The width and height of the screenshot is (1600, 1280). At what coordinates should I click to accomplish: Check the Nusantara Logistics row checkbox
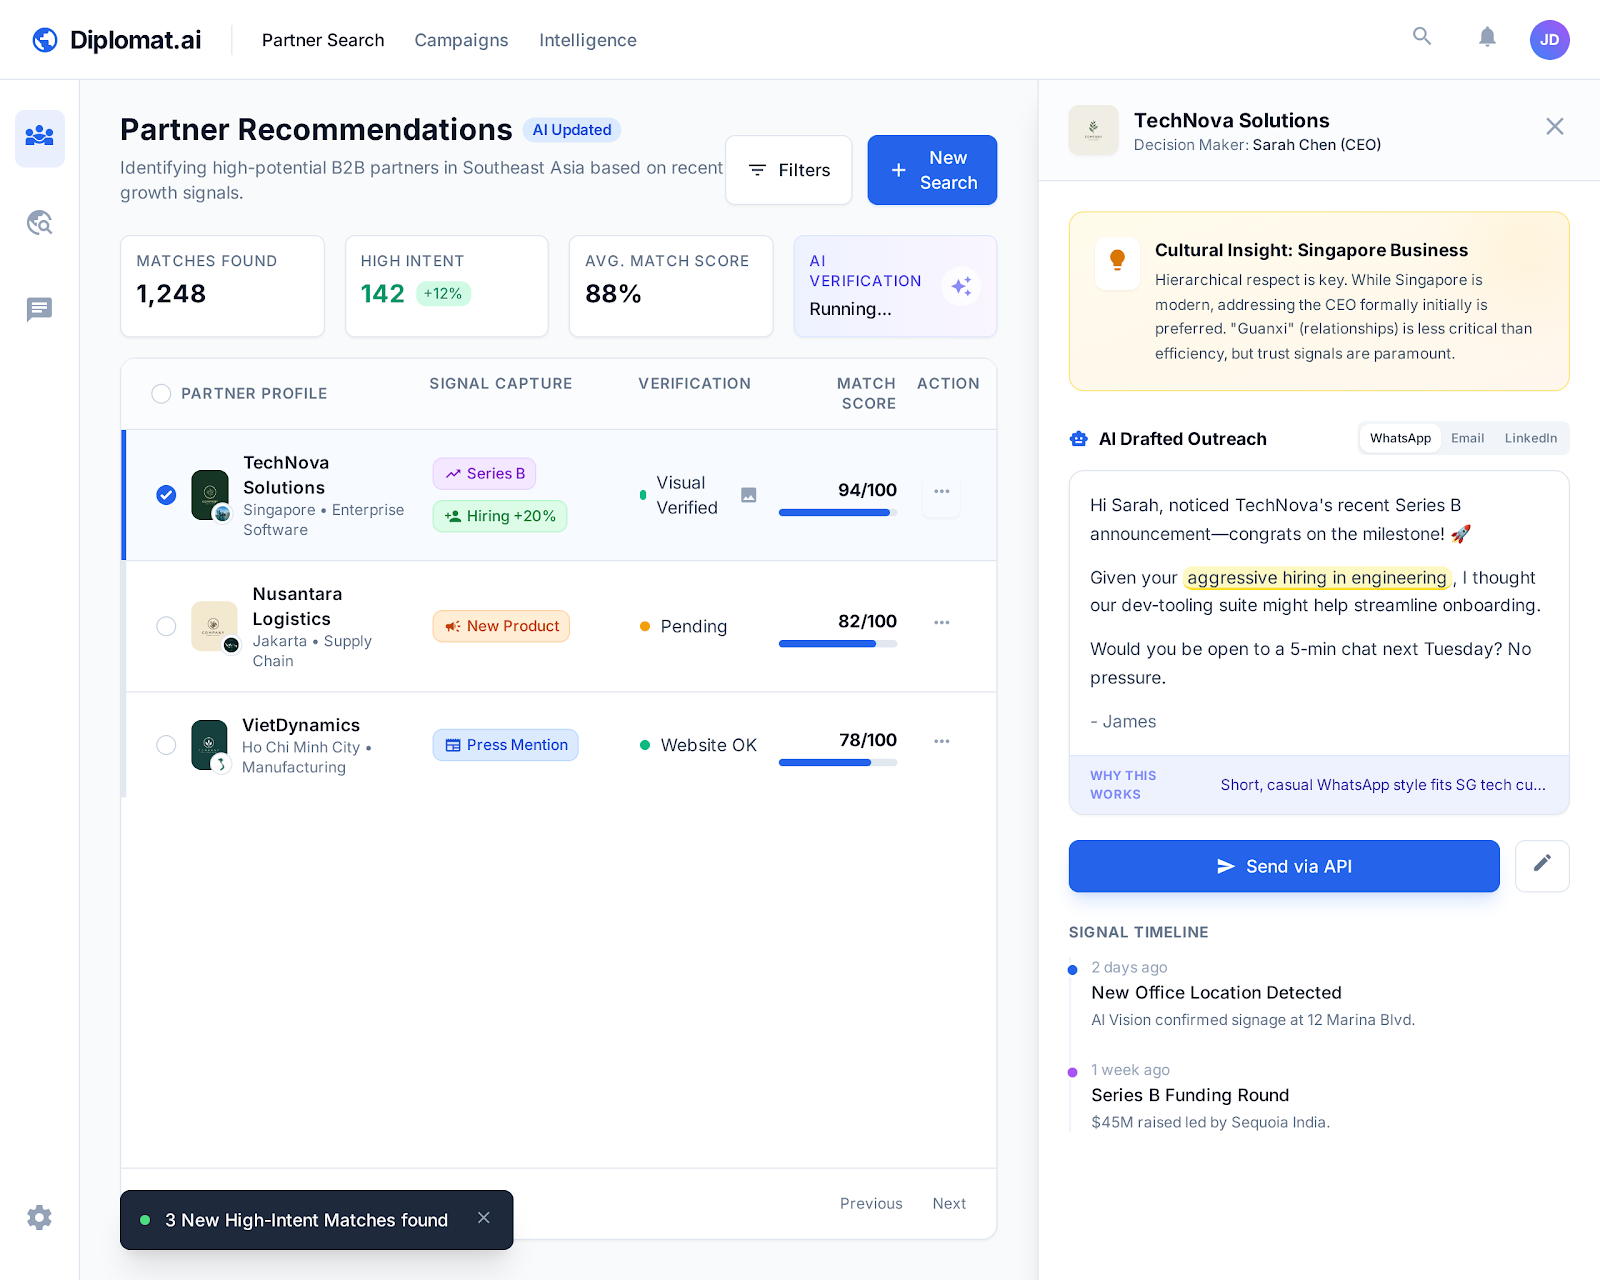pos(165,626)
